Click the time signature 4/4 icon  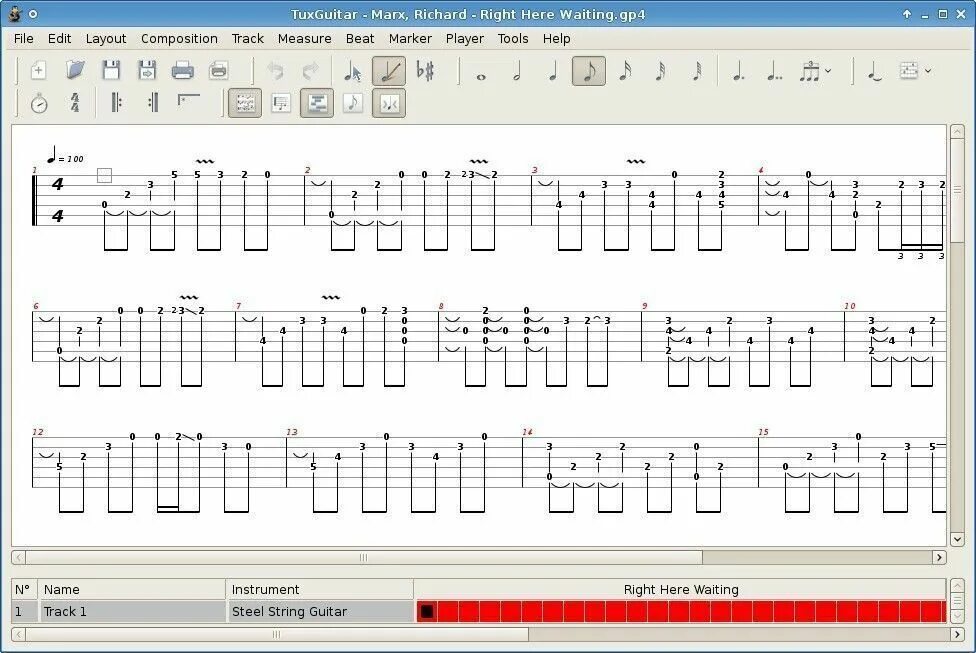point(74,102)
